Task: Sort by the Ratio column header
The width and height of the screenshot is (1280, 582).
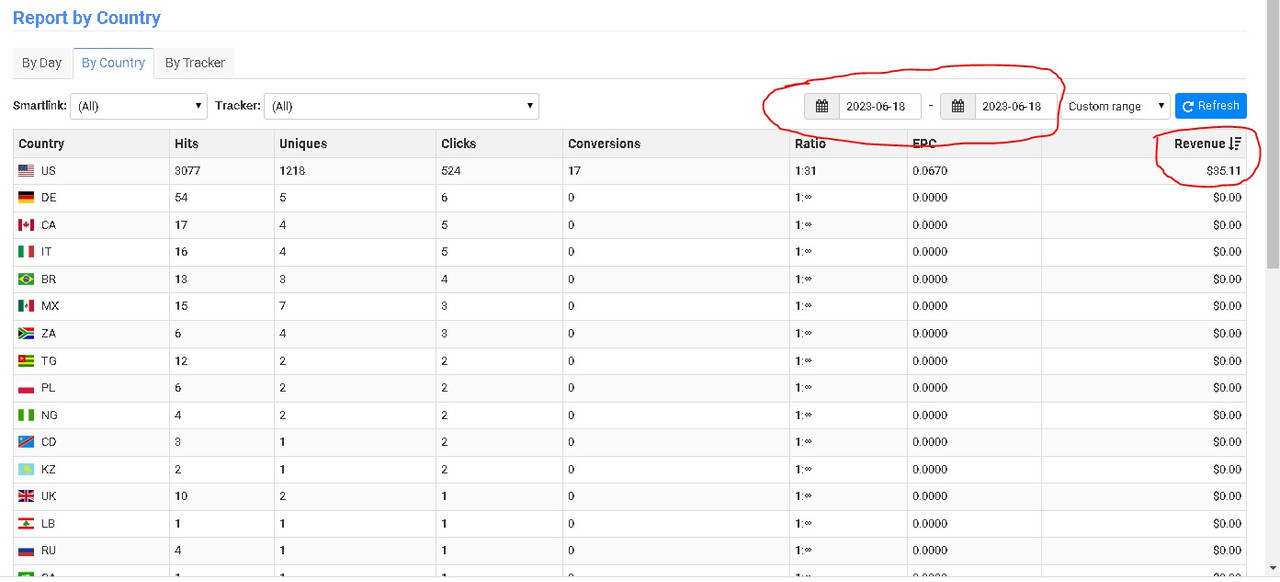Action: 810,144
